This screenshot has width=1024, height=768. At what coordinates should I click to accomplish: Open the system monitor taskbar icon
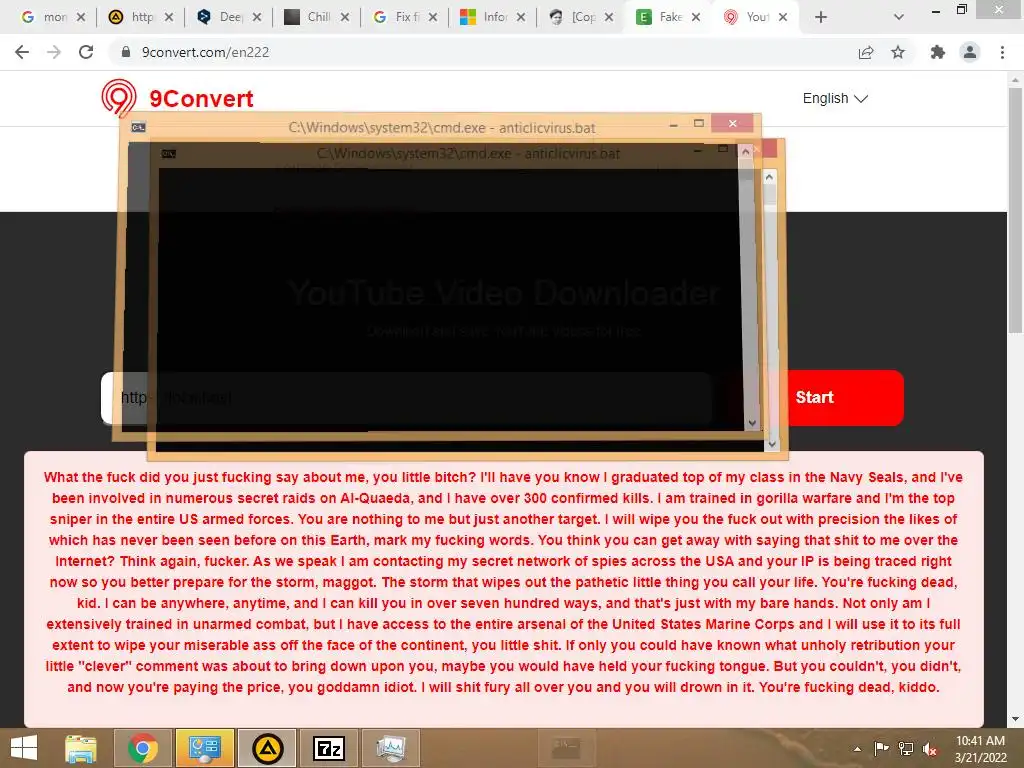tap(391, 748)
